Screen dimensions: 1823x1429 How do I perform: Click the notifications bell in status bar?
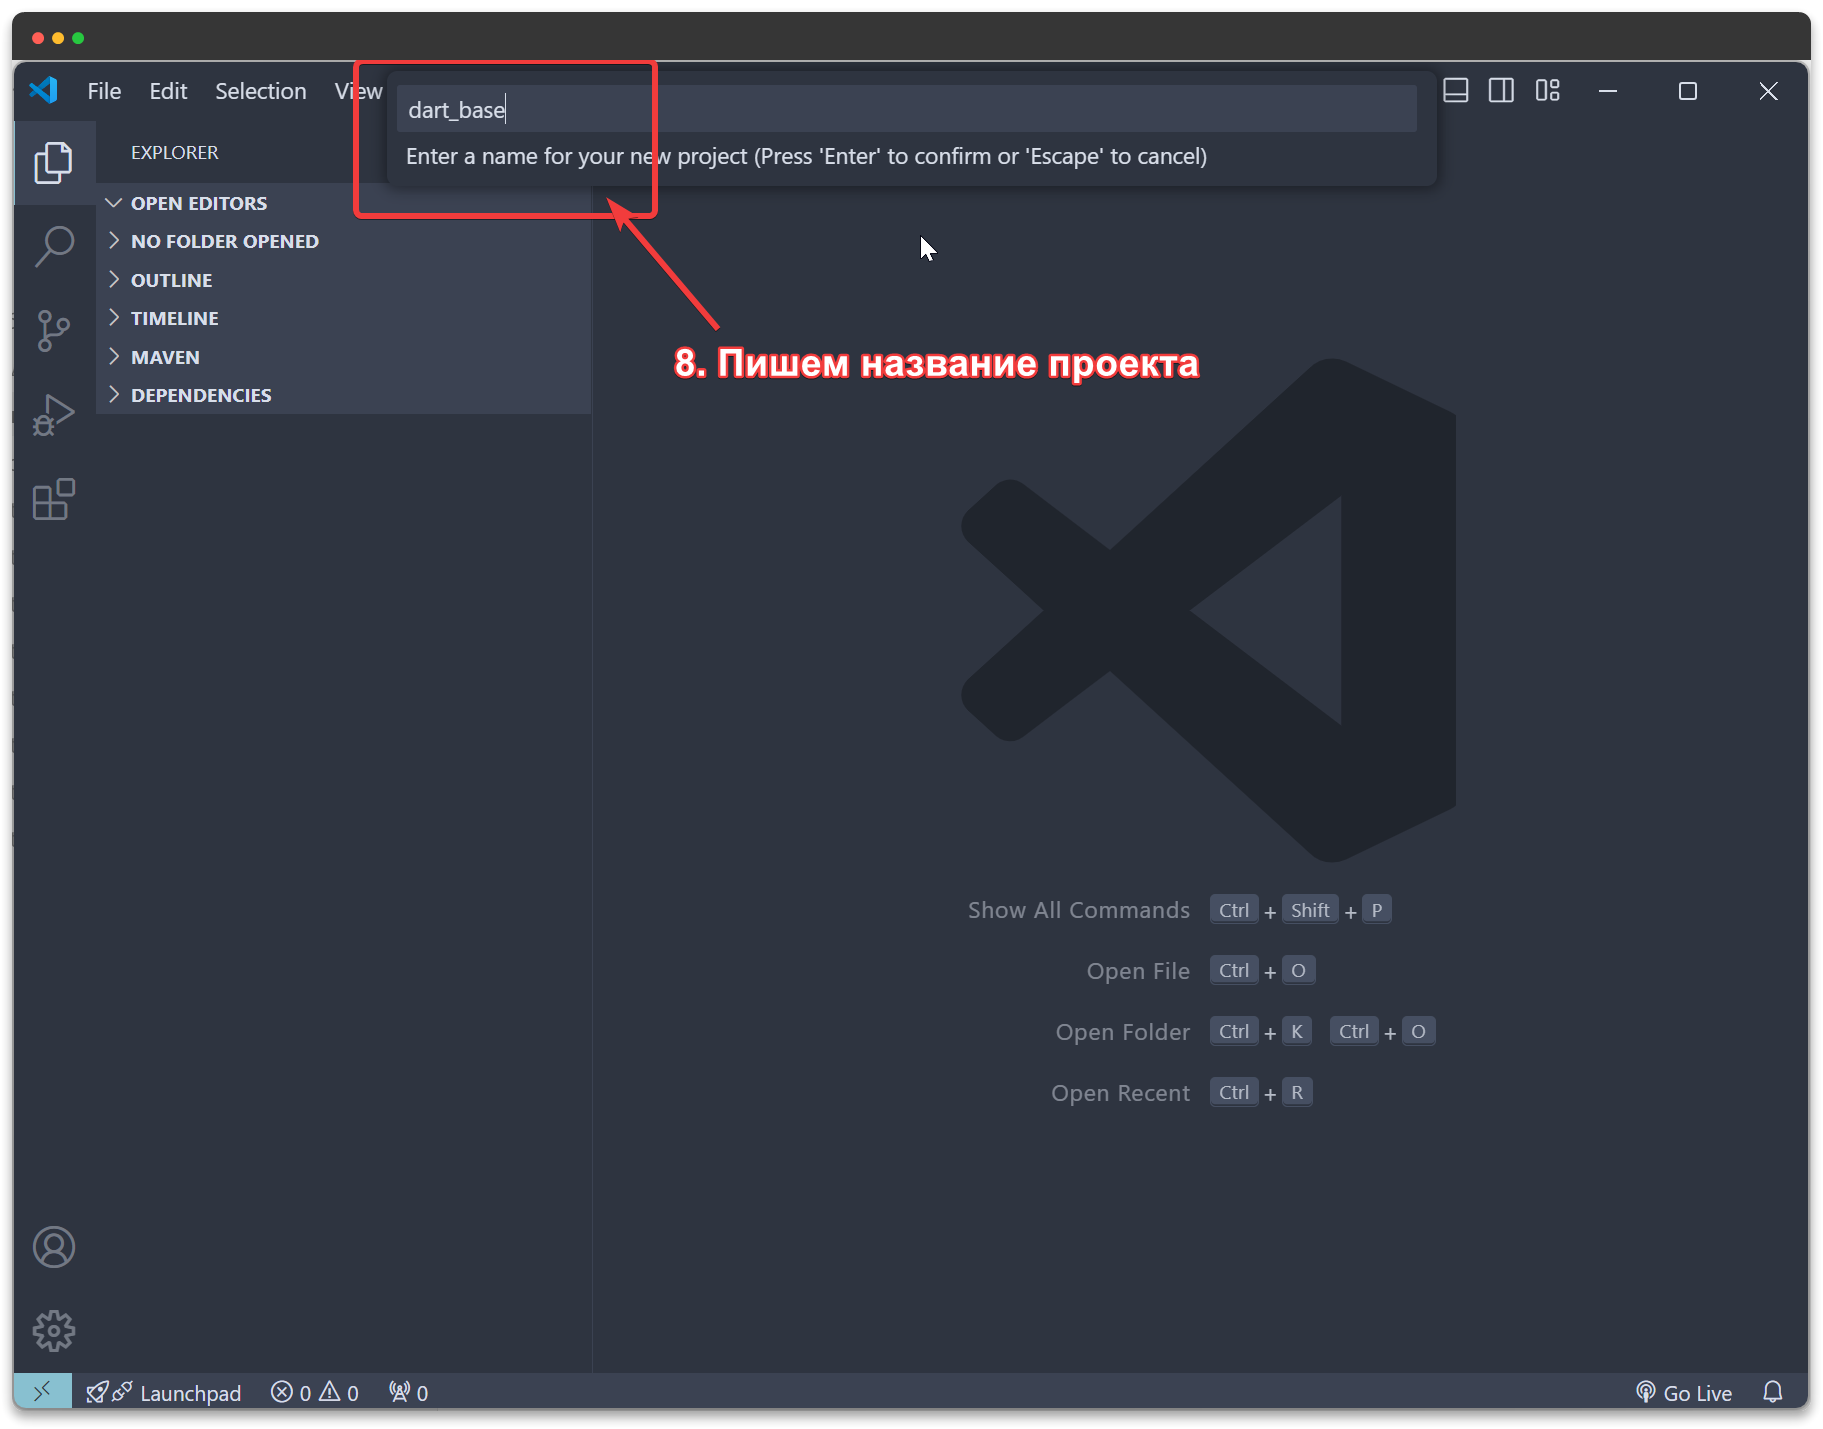1772,1392
